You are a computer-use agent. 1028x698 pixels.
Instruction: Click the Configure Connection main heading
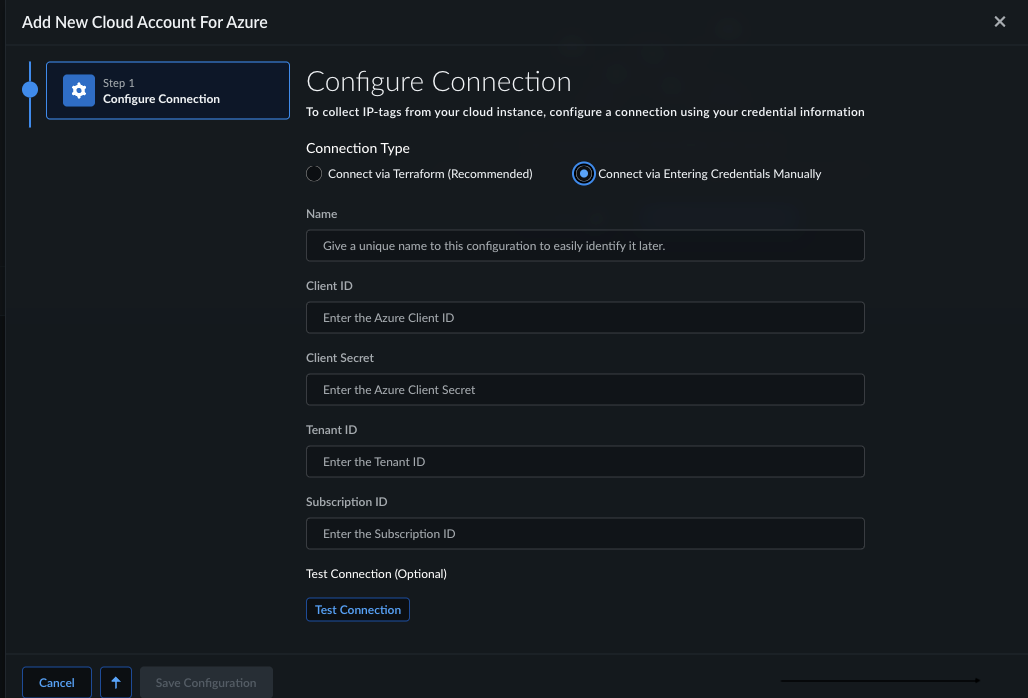pyautogui.click(x=439, y=82)
